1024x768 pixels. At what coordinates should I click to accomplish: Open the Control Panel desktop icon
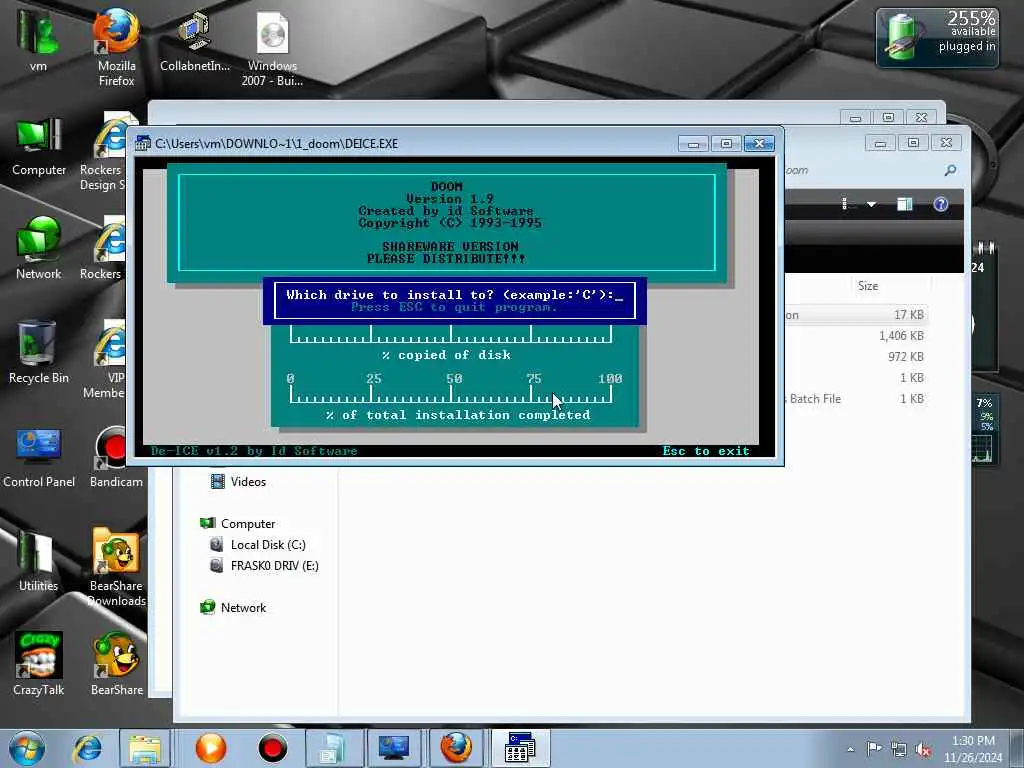39,457
